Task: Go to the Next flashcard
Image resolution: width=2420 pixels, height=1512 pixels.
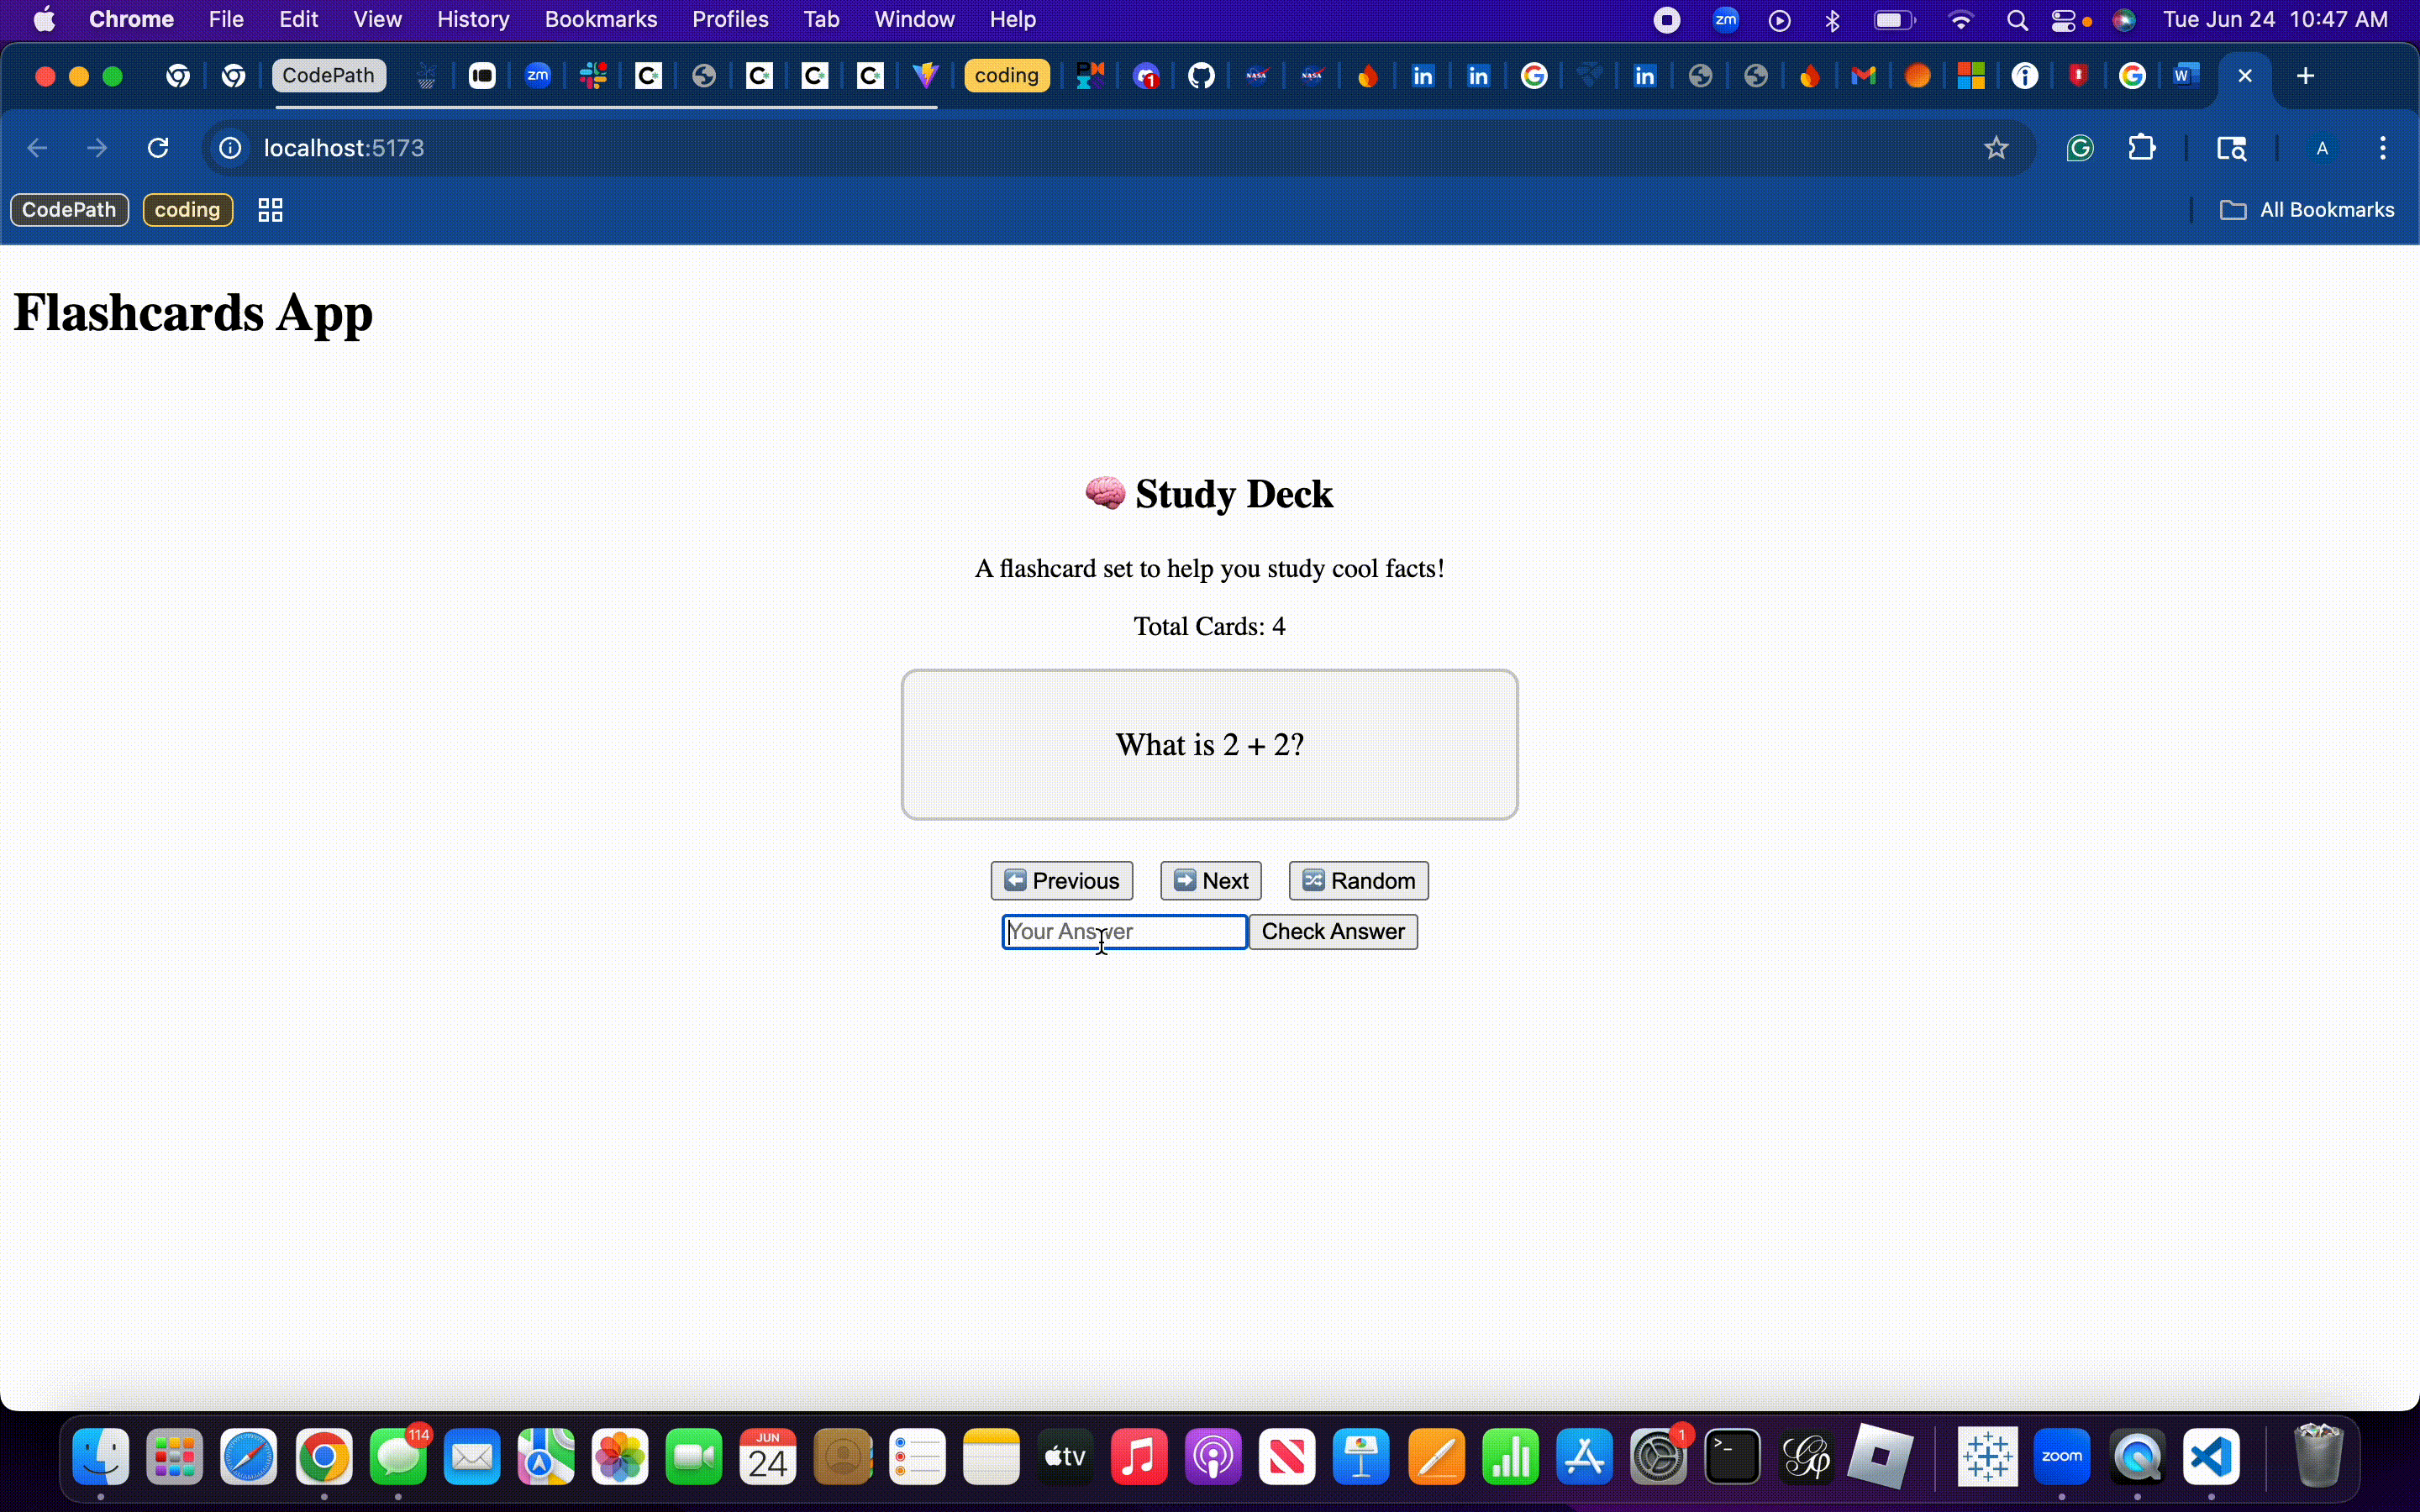Action: pos(1210,880)
